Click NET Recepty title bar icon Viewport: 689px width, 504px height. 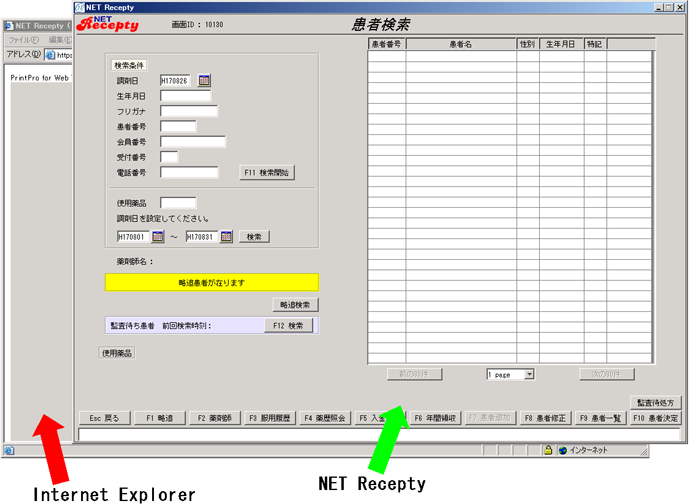80,7
